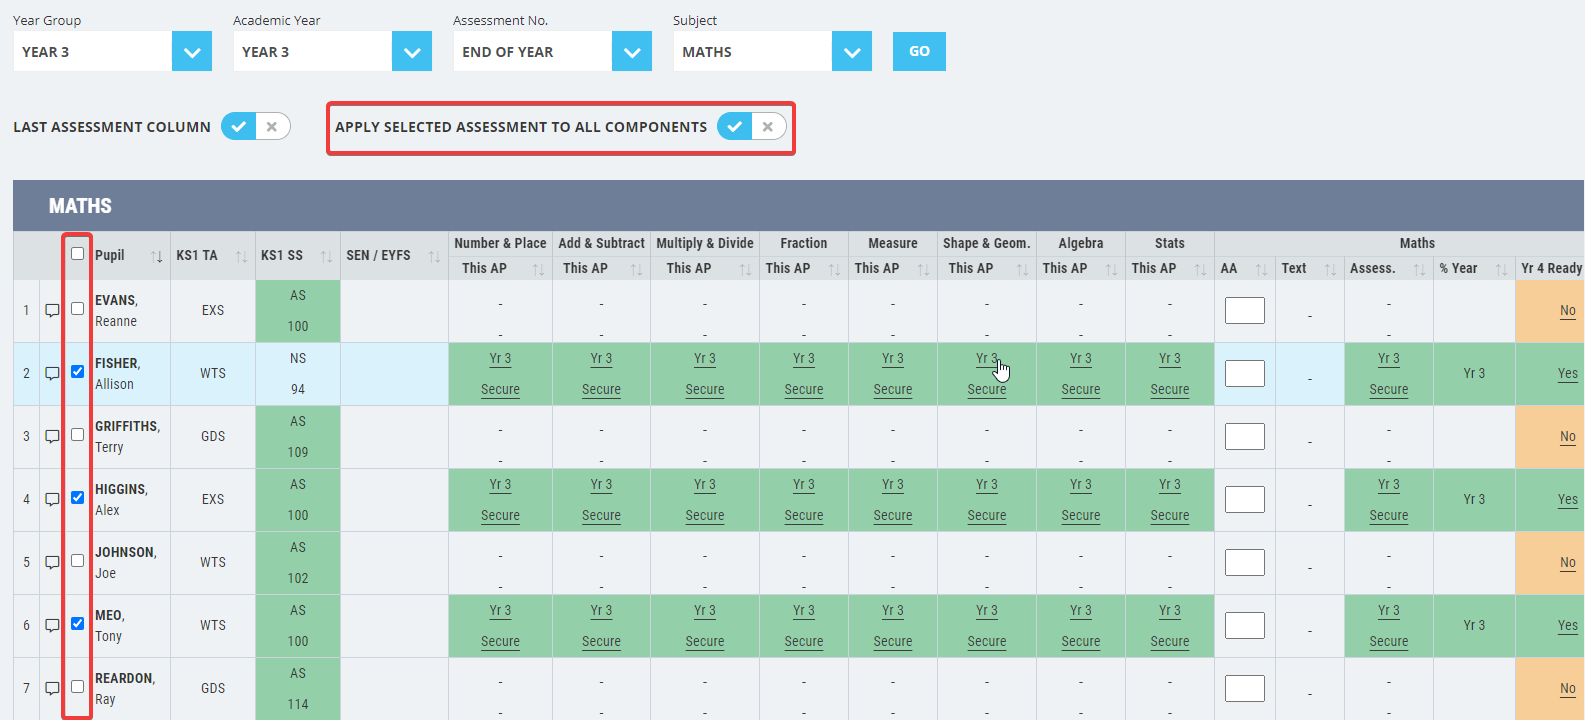The height and width of the screenshot is (720, 1585).
Task: Open Meo's Algebra Yr 3 Secure assessment
Action: (1081, 626)
